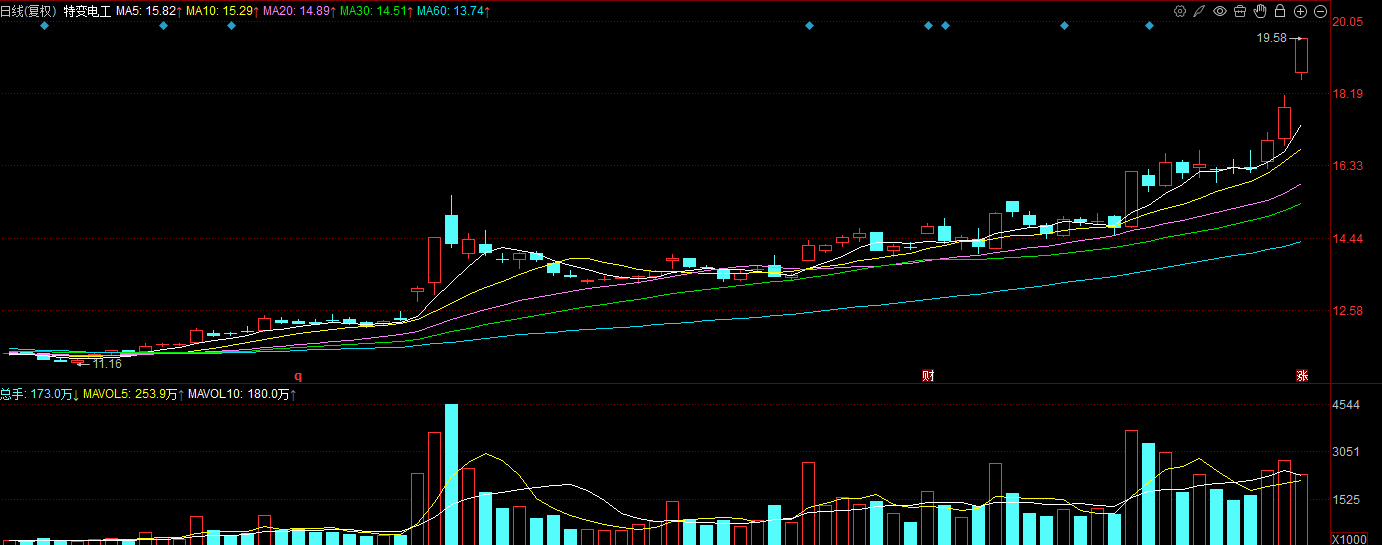Viewport: 1382px width, 545px height.
Task: Open the toolbox icon
Action: (1240, 11)
